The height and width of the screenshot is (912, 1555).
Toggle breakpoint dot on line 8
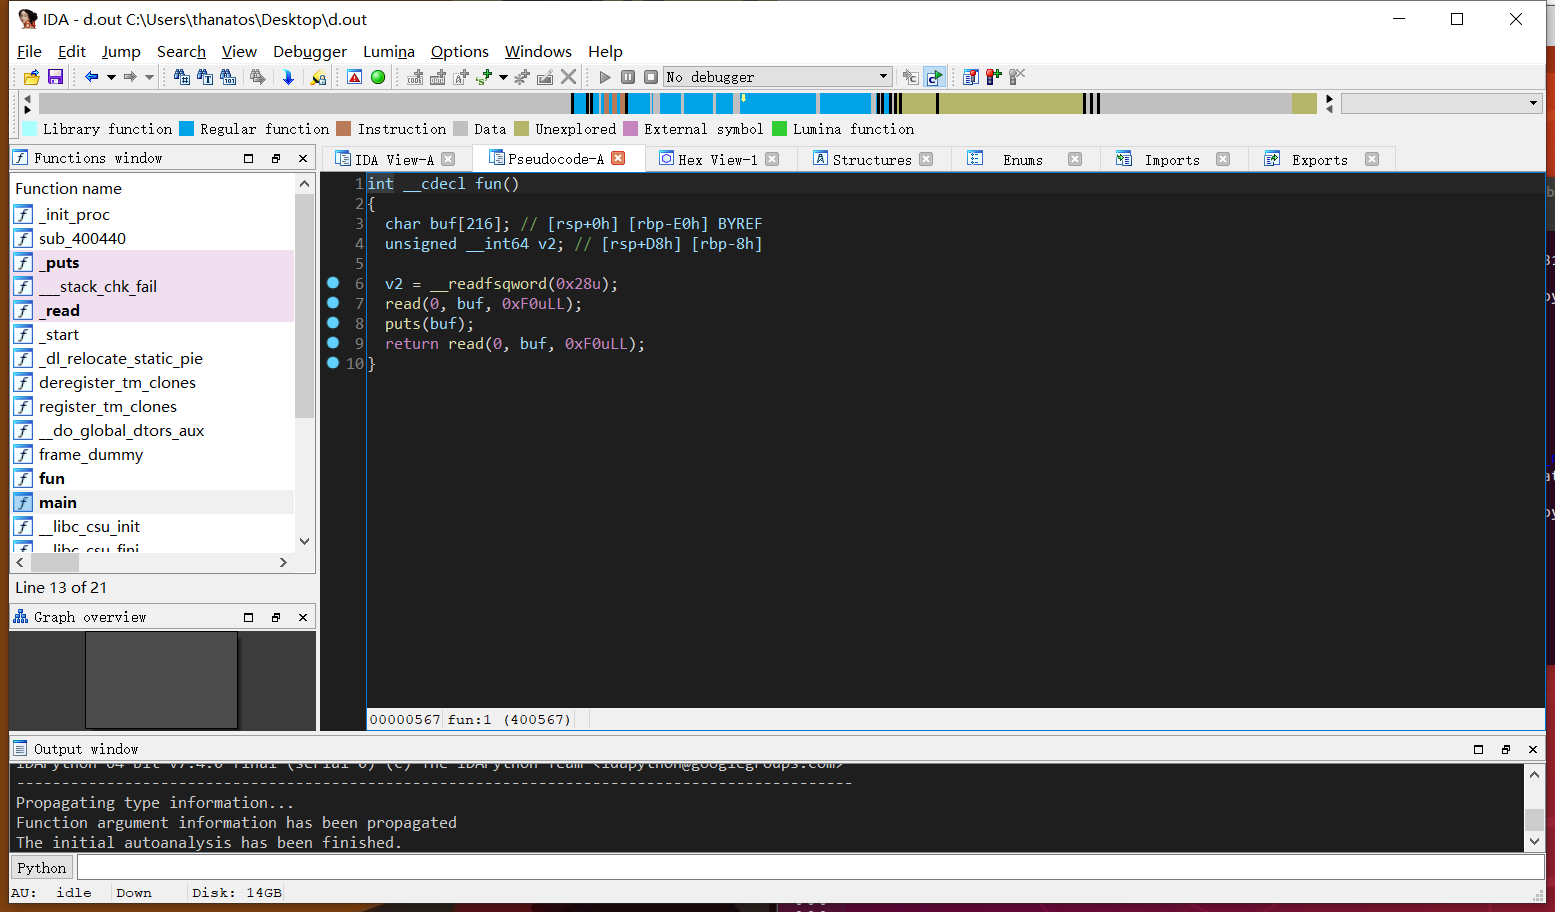pos(333,323)
